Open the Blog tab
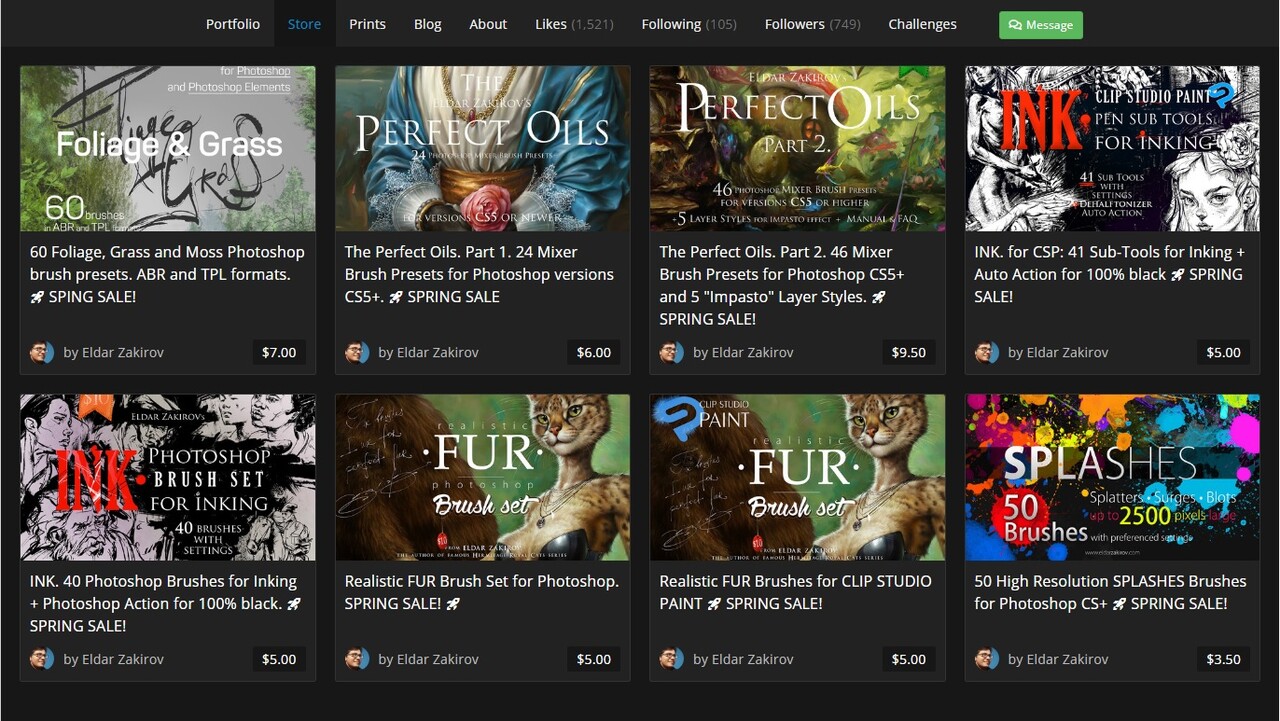This screenshot has width=1280, height=721. click(x=427, y=24)
